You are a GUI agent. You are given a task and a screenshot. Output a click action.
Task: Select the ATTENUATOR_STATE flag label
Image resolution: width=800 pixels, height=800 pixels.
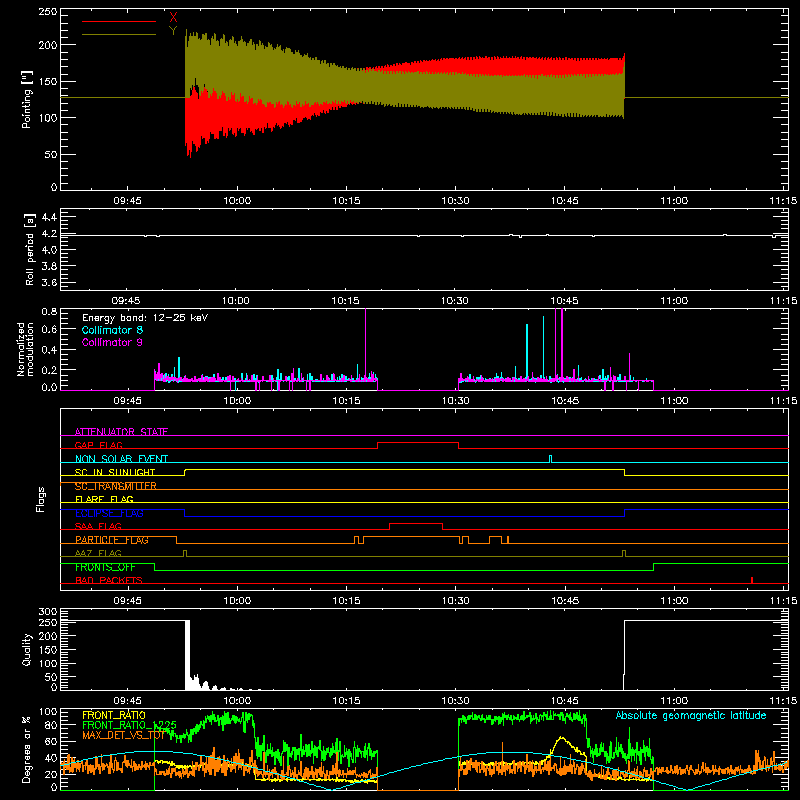pos(121,432)
